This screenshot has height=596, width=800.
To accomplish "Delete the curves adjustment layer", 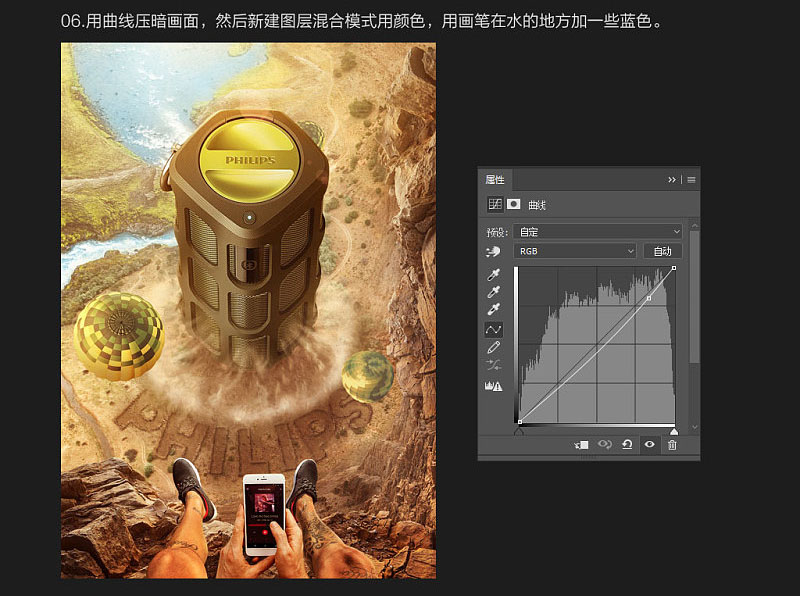I will [x=672, y=445].
